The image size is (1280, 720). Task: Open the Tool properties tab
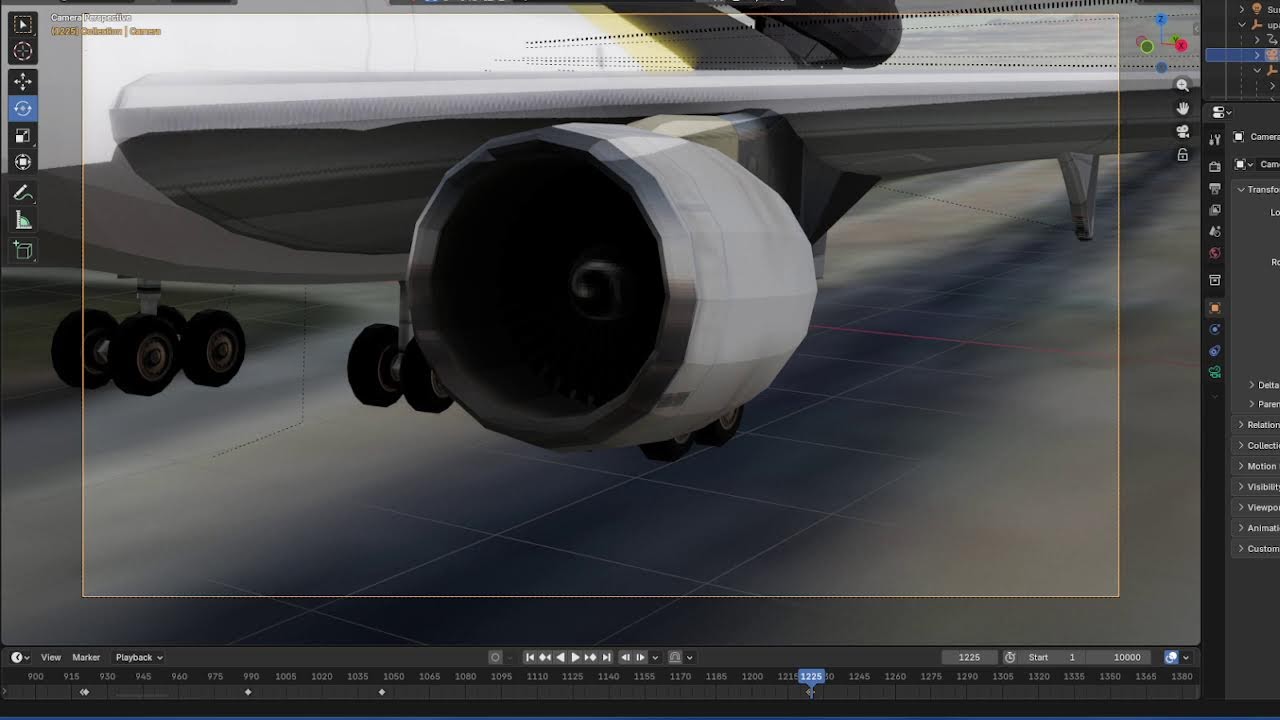click(1215, 140)
